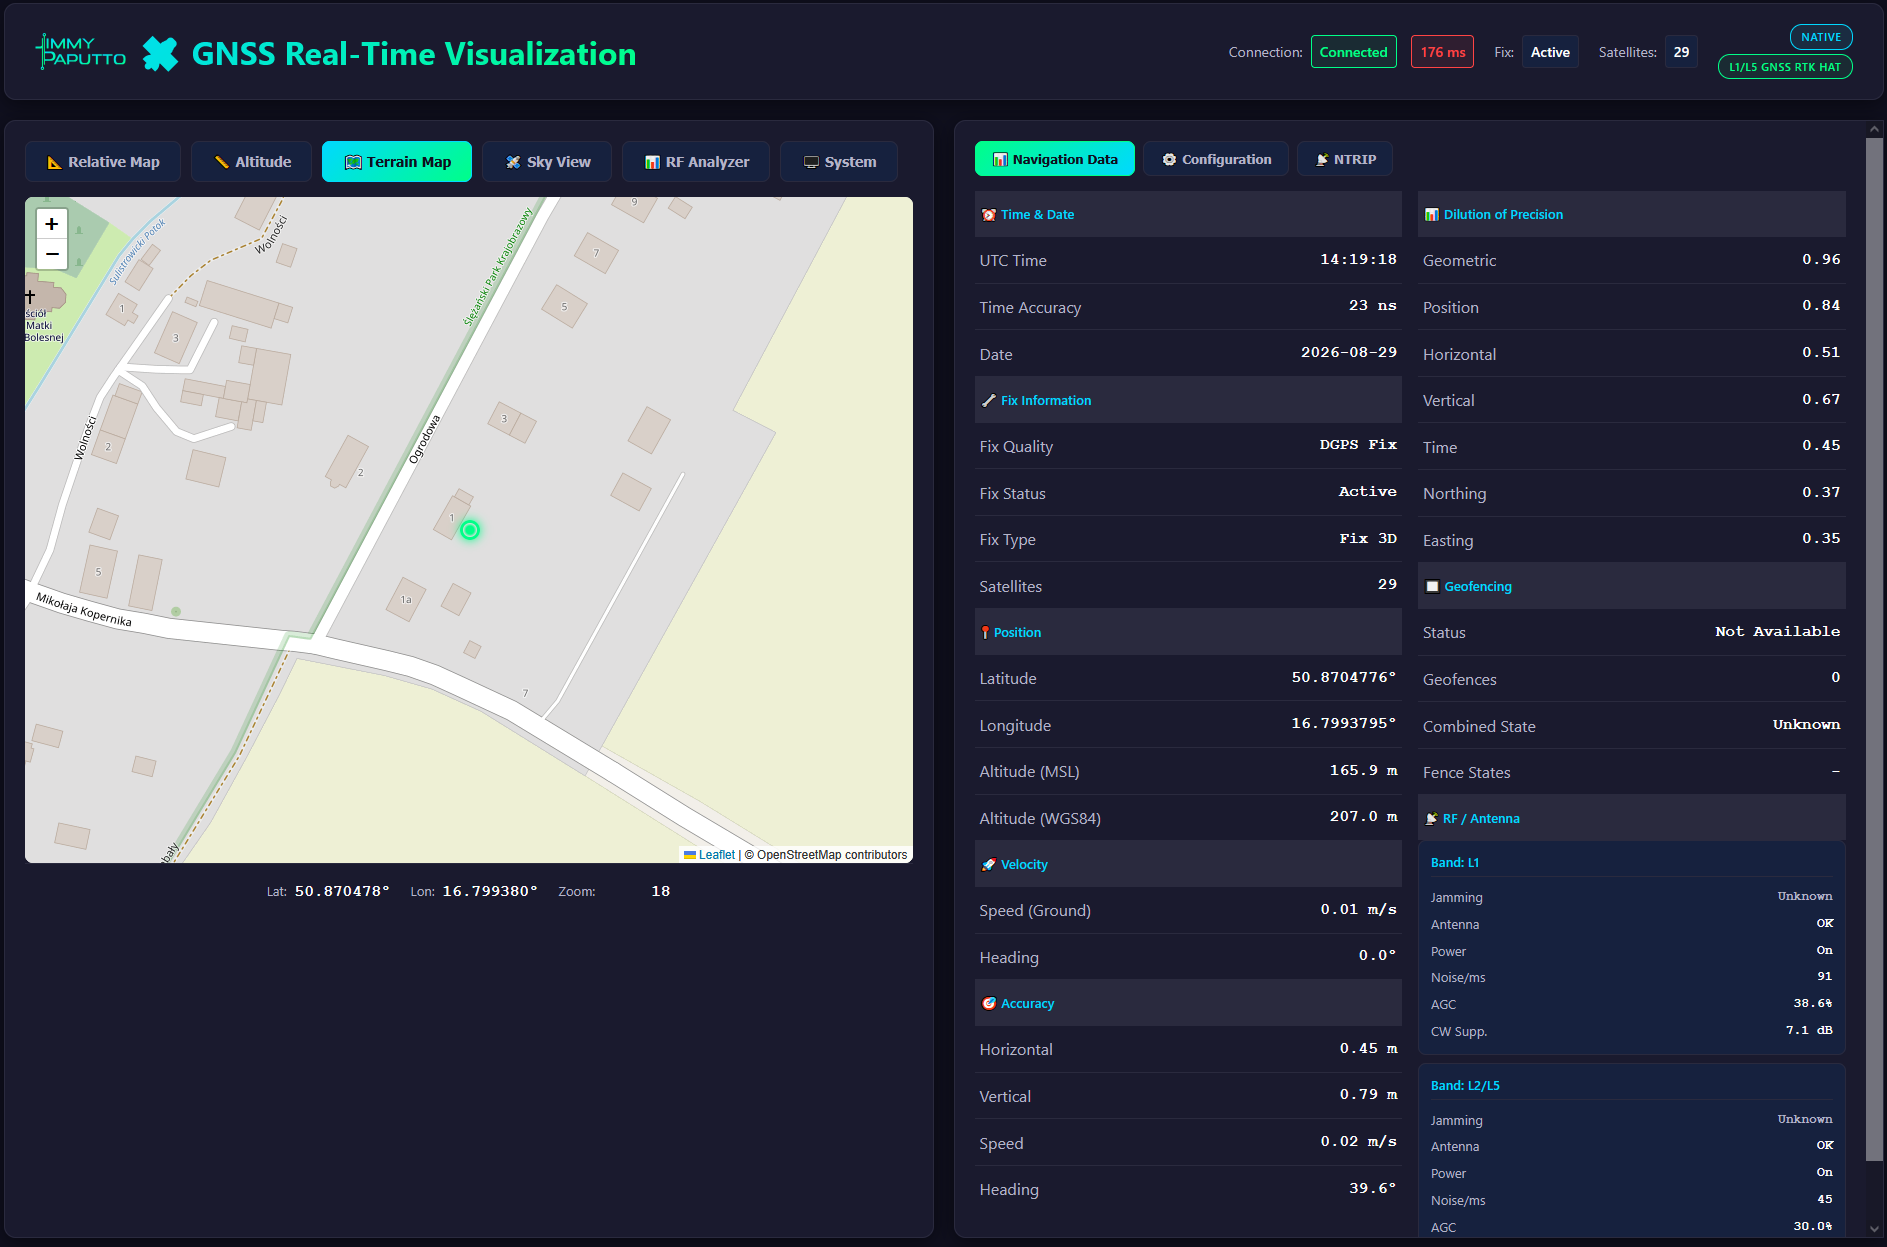Click the Position red pin icon
This screenshot has width=1887, height=1247.
(985, 633)
